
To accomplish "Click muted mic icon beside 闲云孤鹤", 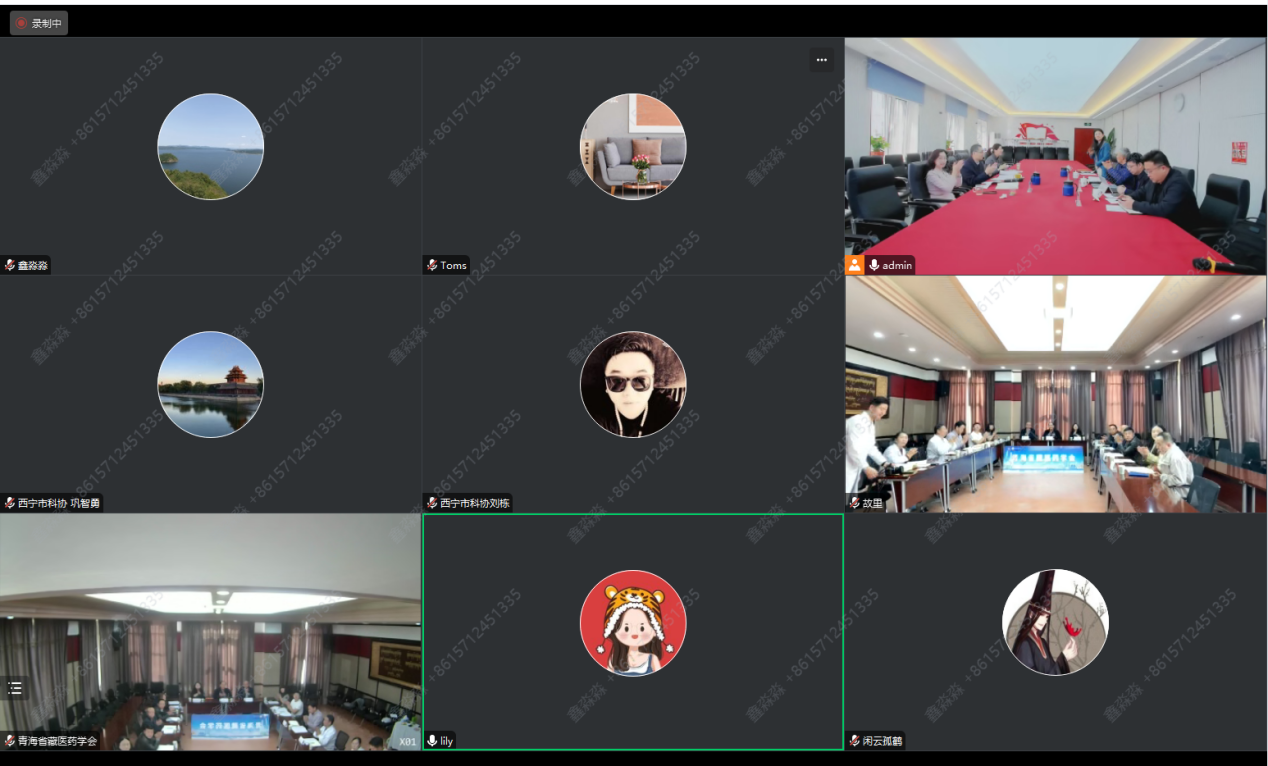I will click(855, 741).
